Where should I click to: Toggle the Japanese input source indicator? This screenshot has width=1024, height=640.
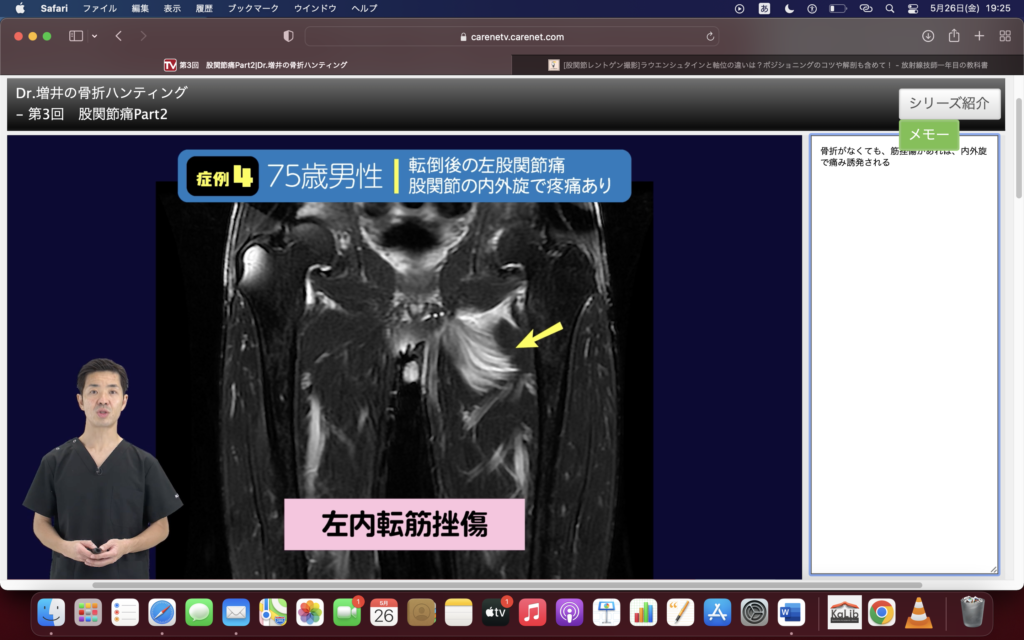point(765,8)
